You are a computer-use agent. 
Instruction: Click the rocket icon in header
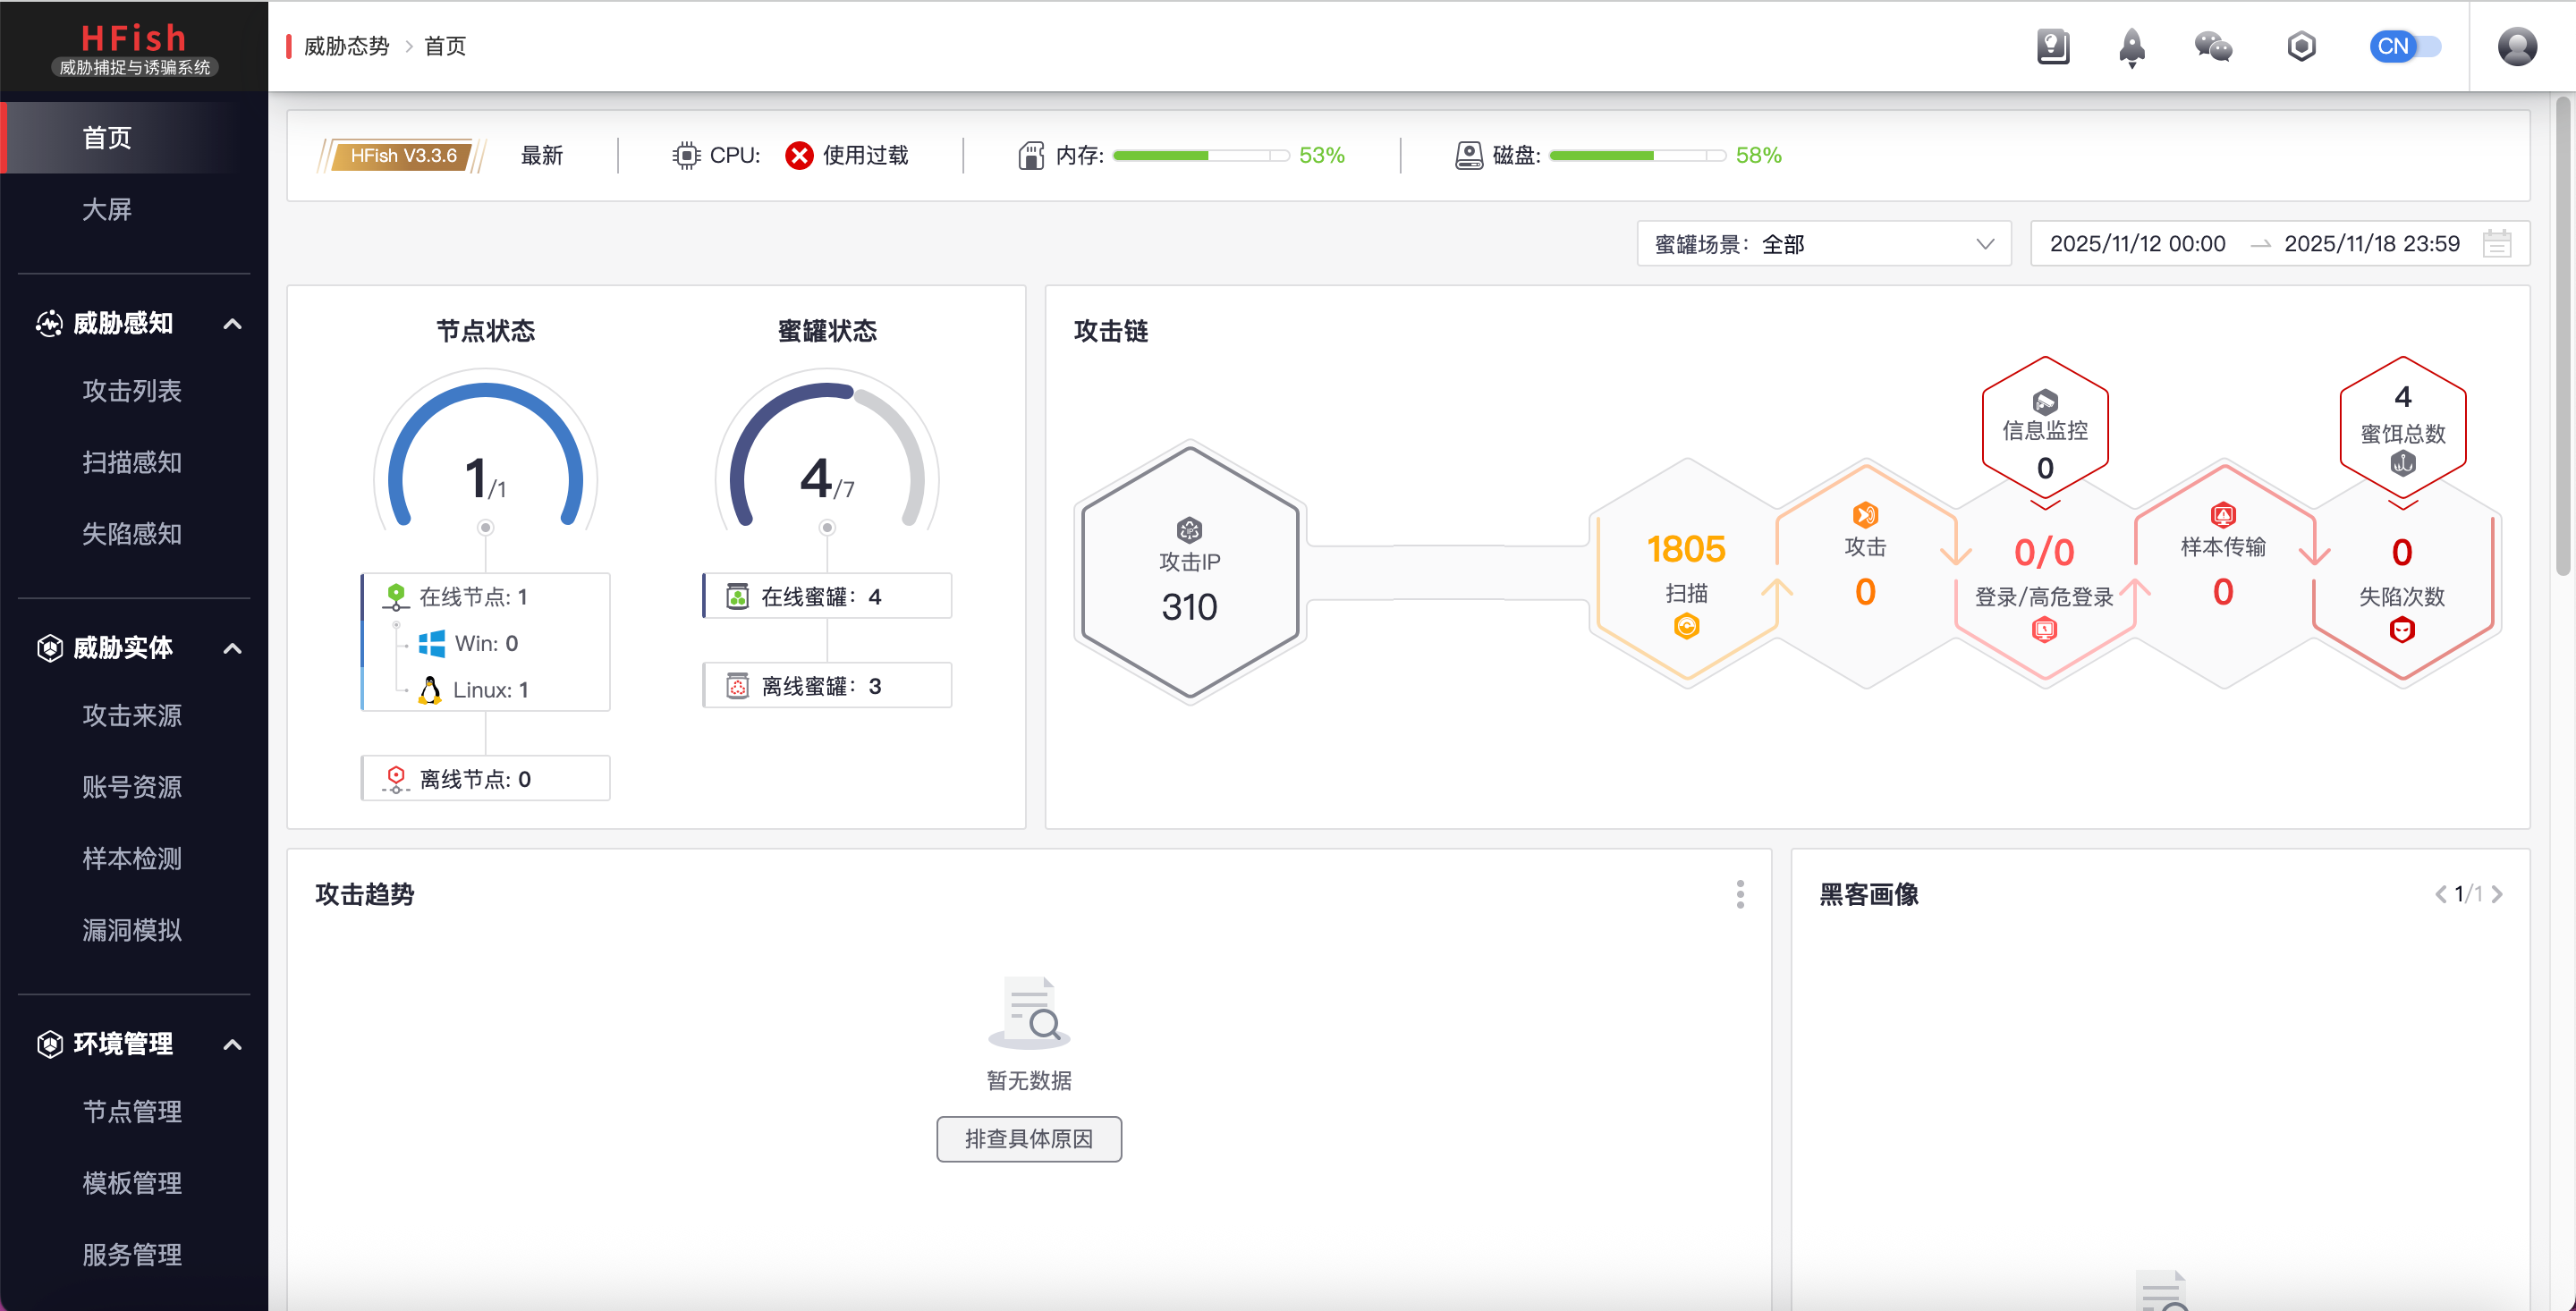2131,47
